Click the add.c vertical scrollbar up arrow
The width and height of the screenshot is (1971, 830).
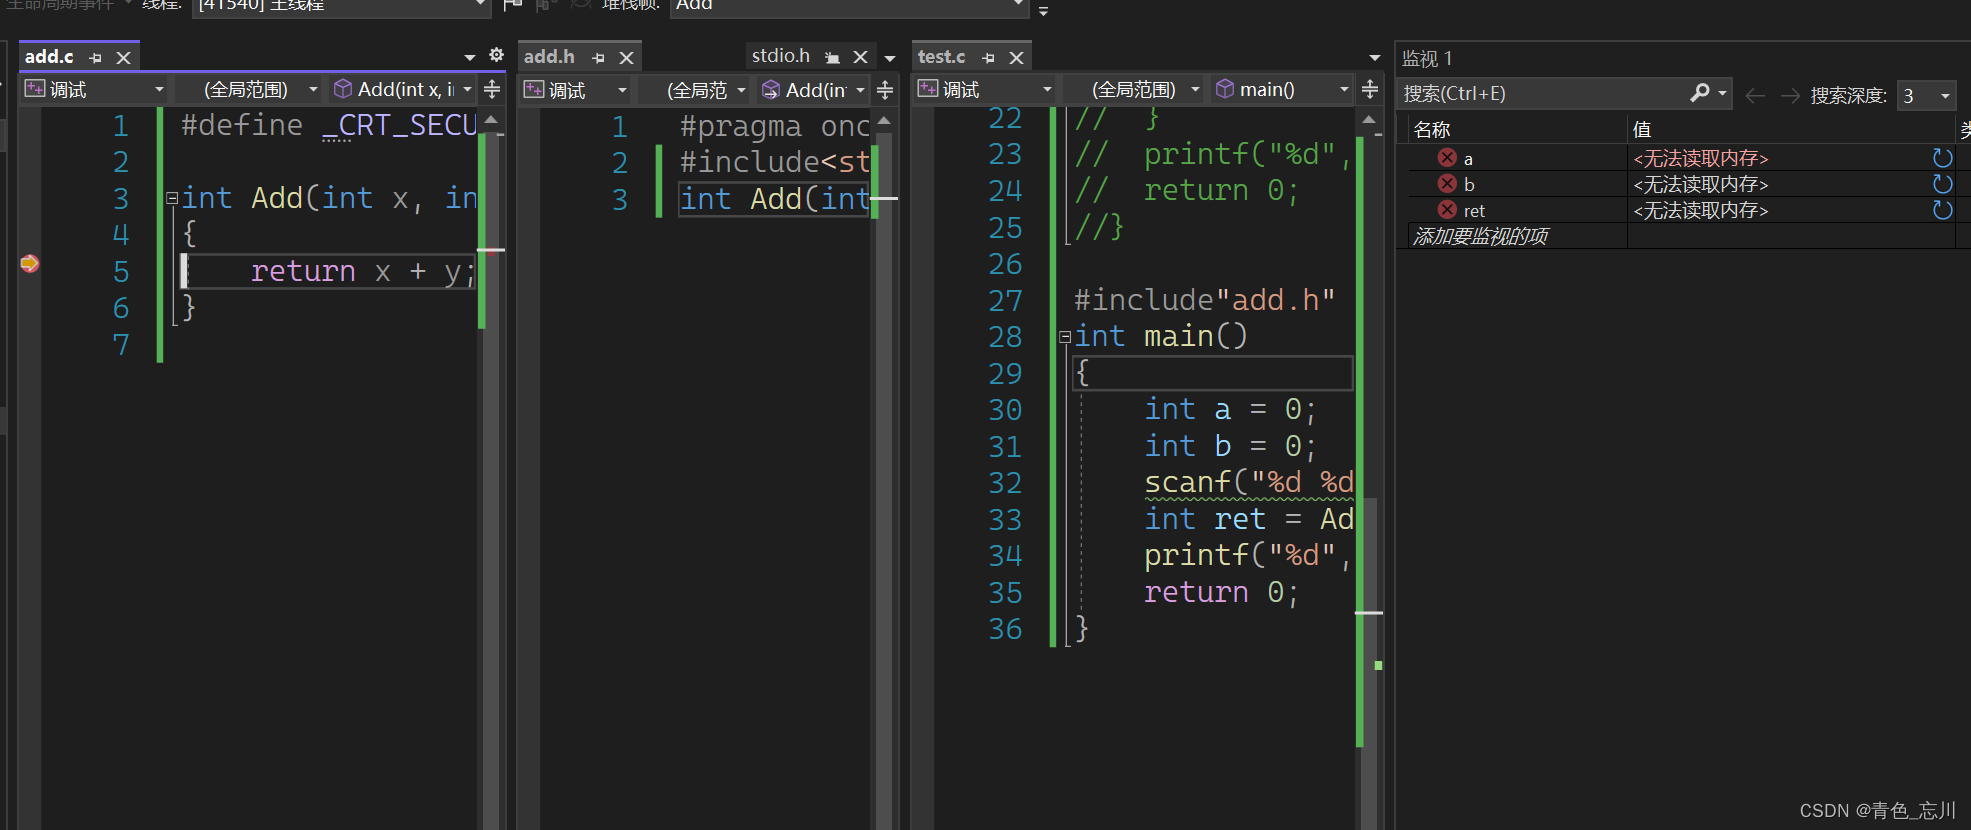click(491, 119)
